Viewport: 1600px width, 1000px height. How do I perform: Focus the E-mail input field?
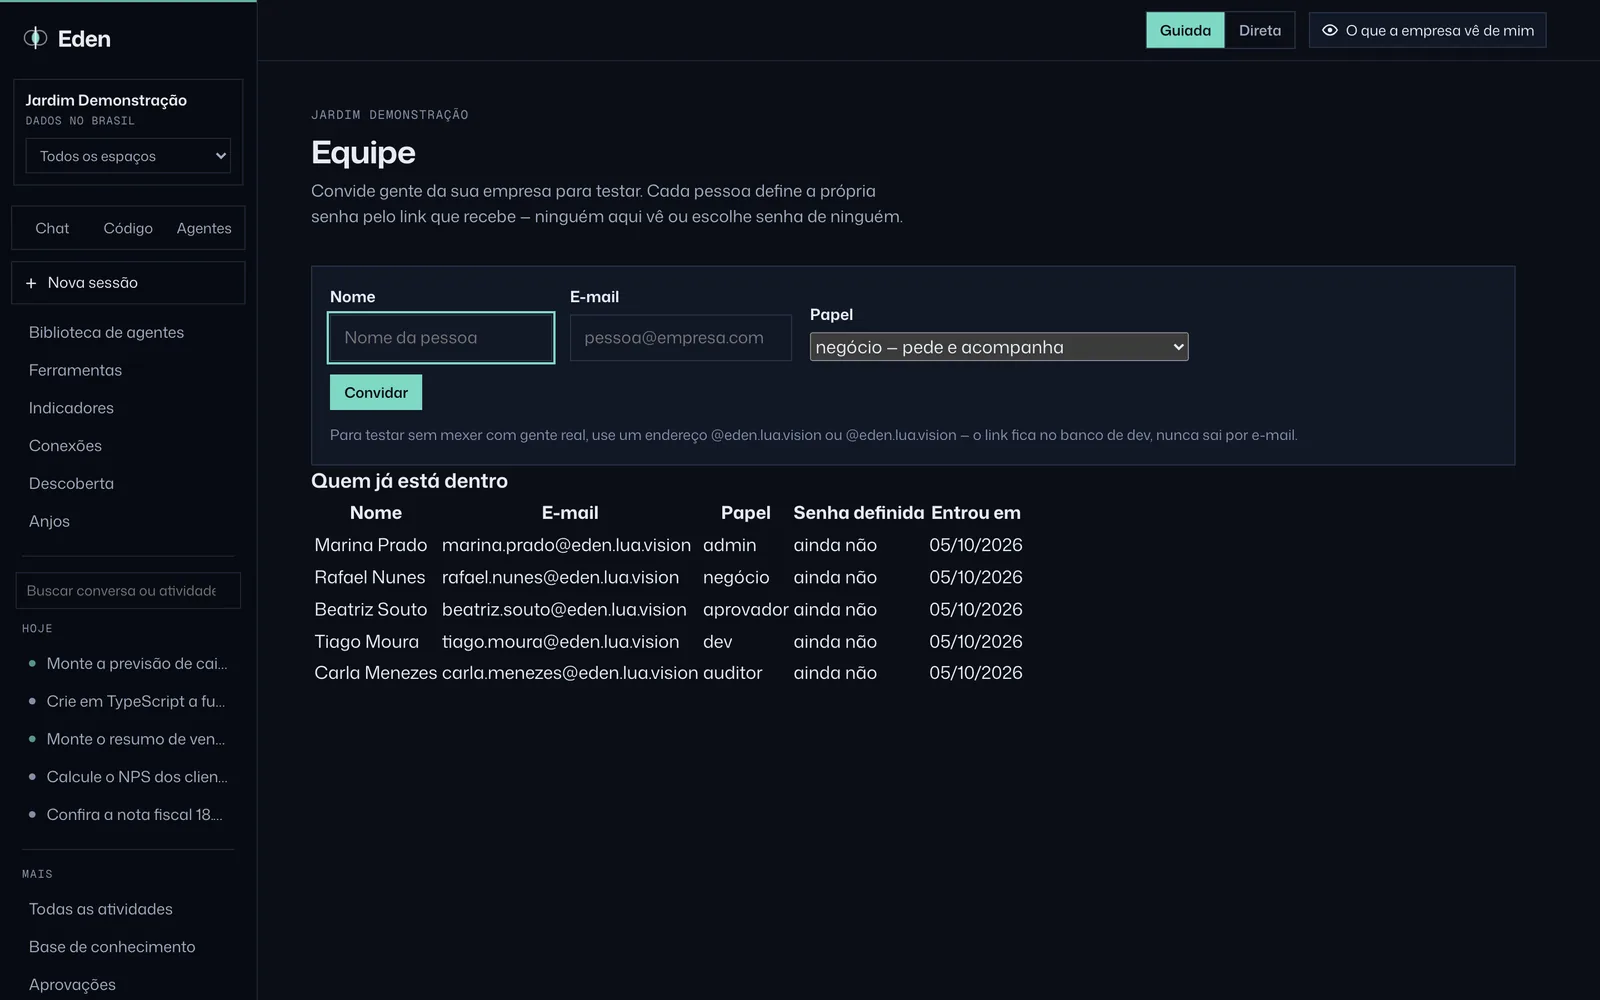pyautogui.click(x=681, y=338)
